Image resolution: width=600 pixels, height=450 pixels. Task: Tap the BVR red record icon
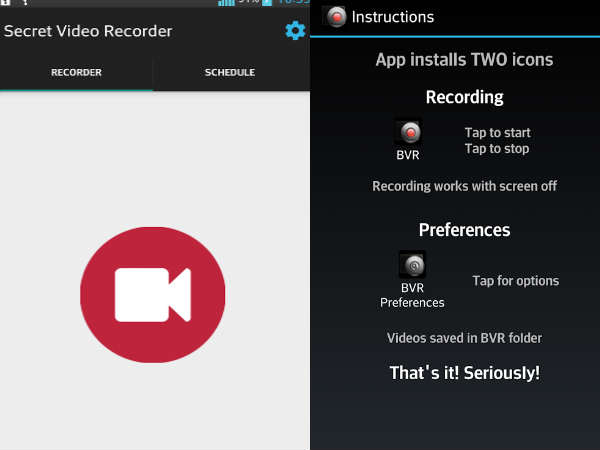(409, 132)
